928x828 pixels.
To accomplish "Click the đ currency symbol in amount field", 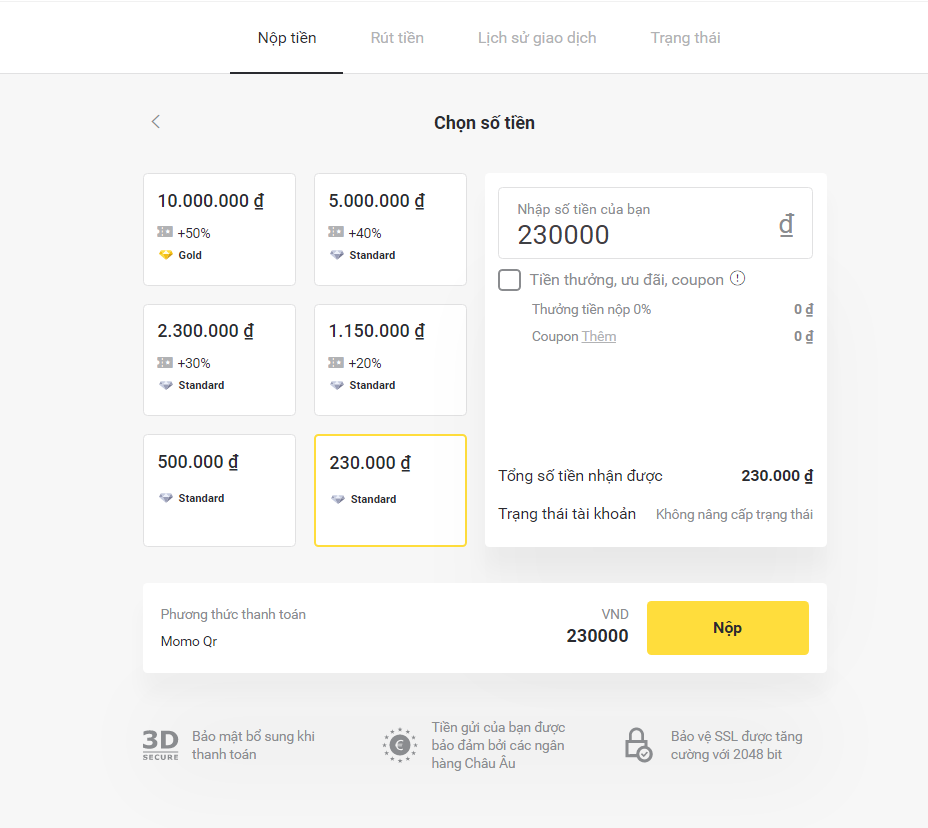I will pyautogui.click(x=786, y=225).
